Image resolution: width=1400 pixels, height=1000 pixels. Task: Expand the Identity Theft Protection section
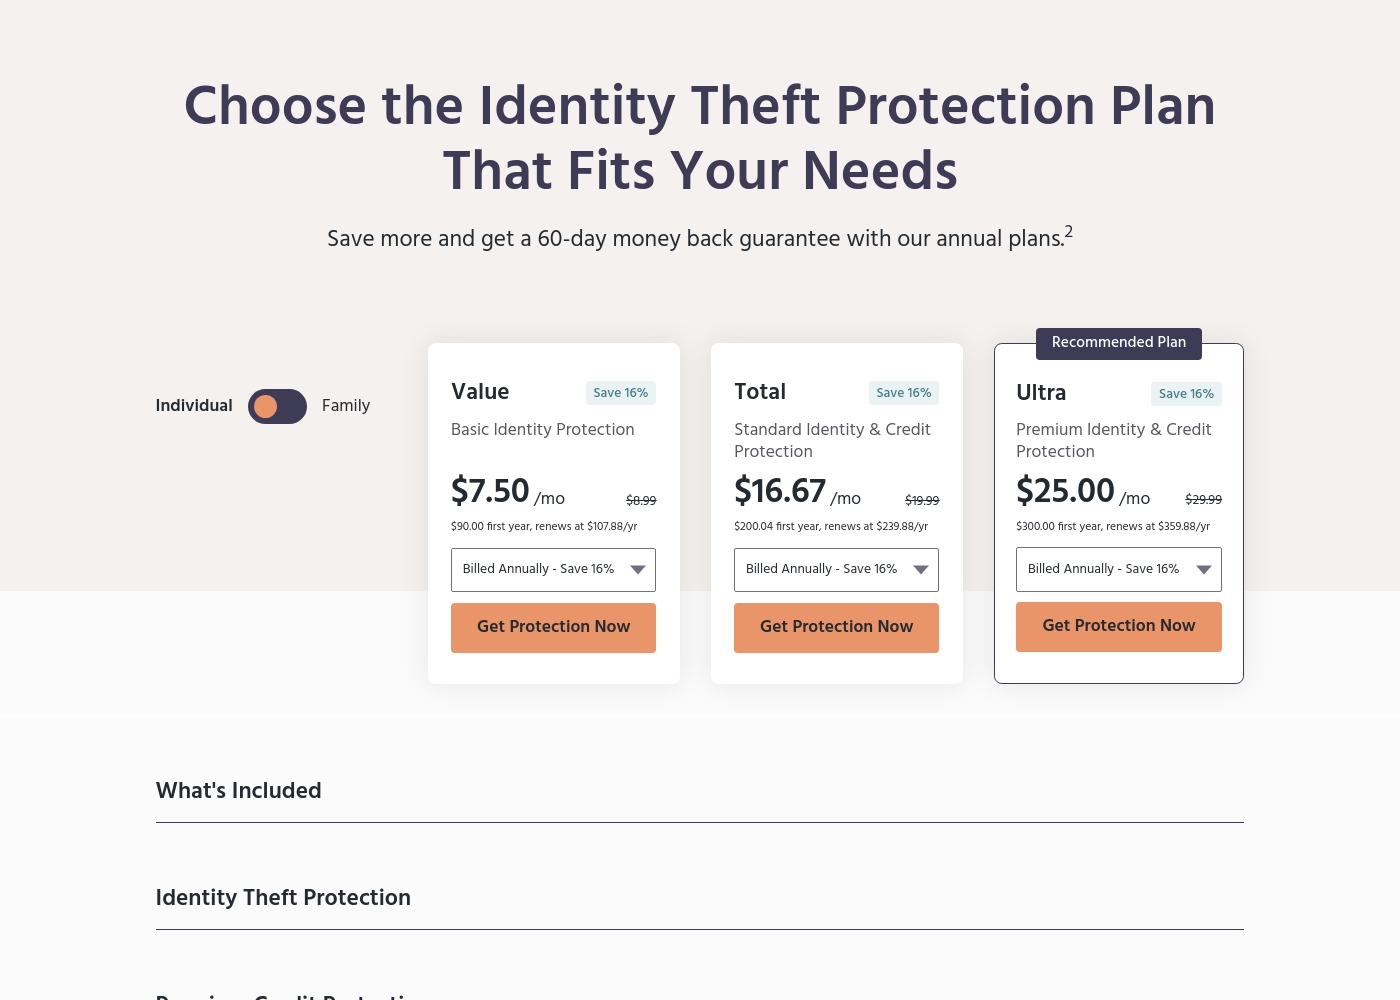click(x=700, y=898)
